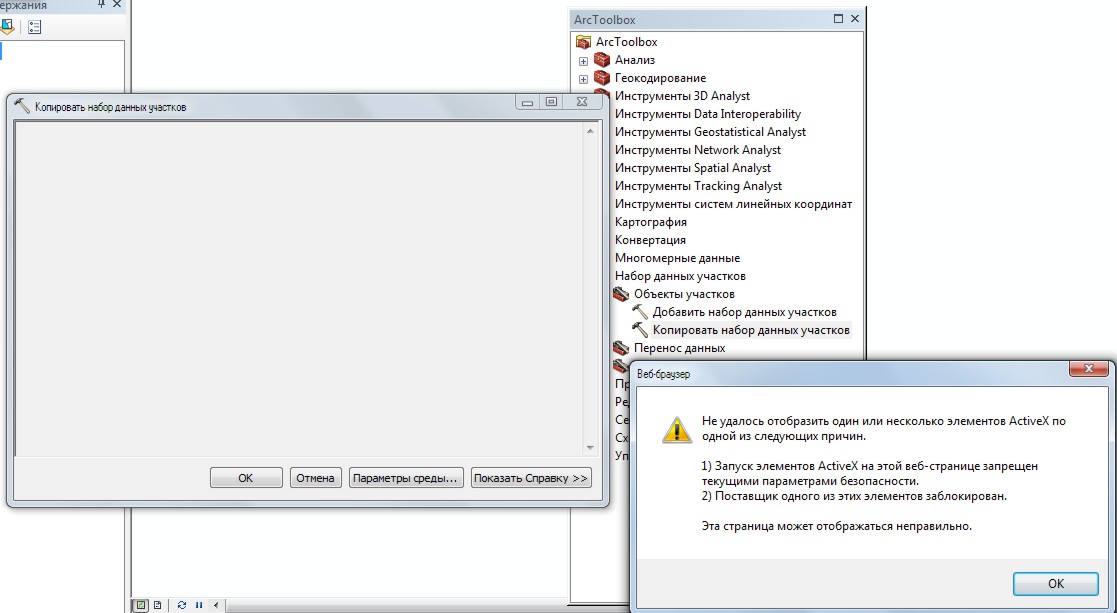Click the warning icon in Веб-браузер dialog
Image resolution: width=1117 pixels, height=613 pixels.
676,429
